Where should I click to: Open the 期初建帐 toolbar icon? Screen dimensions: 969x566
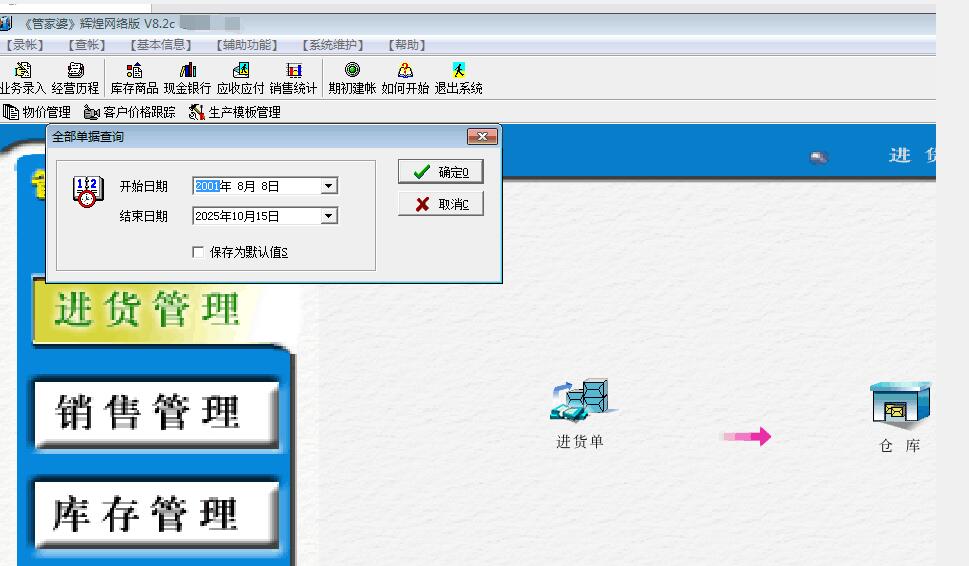click(352, 71)
